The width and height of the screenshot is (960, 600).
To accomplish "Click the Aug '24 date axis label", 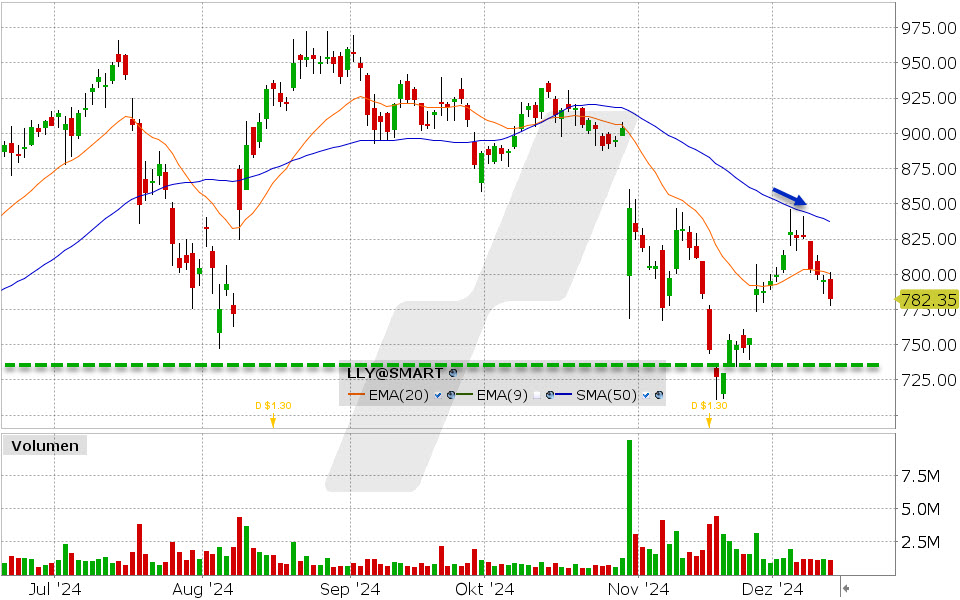I will coord(203,589).
